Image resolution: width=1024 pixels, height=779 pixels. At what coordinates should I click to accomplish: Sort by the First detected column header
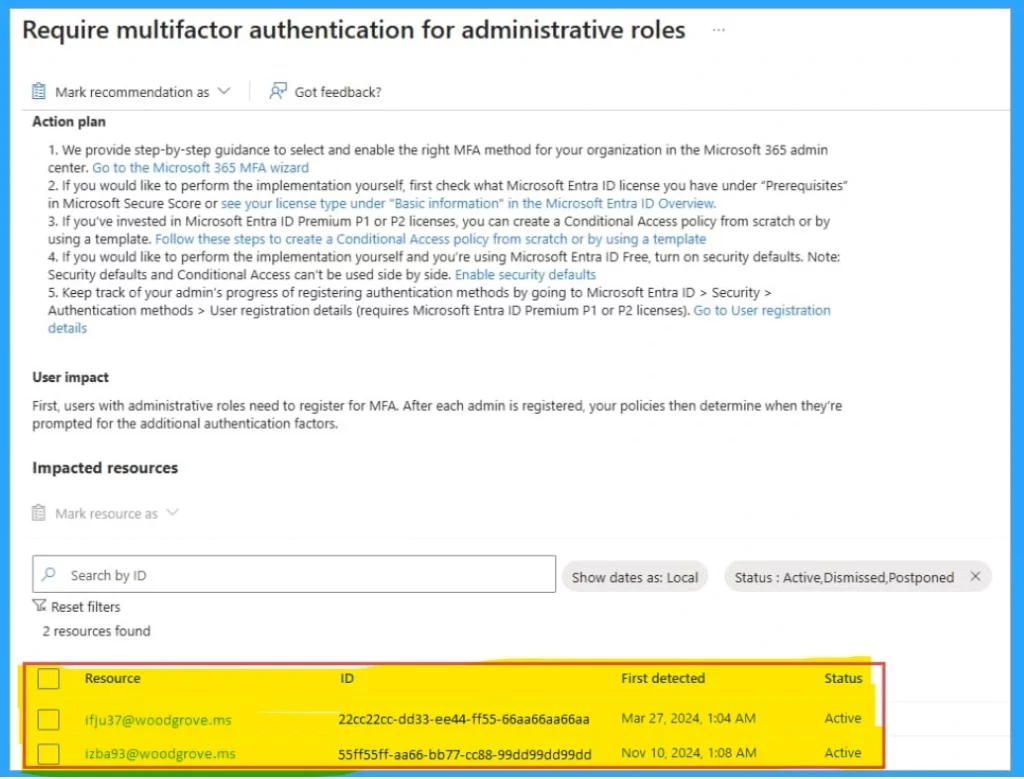[663, 678]
